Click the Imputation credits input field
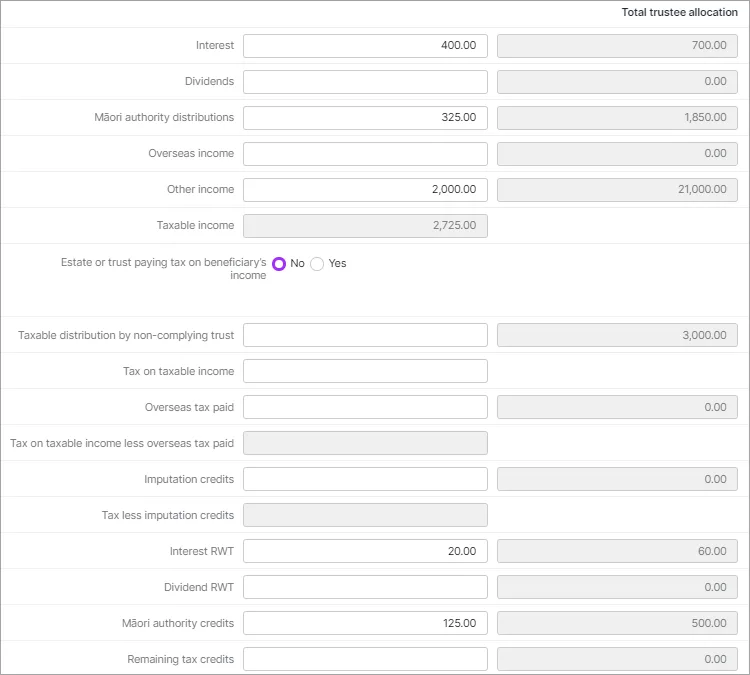This screenshot has height=675, width=750. coord(365,479)
